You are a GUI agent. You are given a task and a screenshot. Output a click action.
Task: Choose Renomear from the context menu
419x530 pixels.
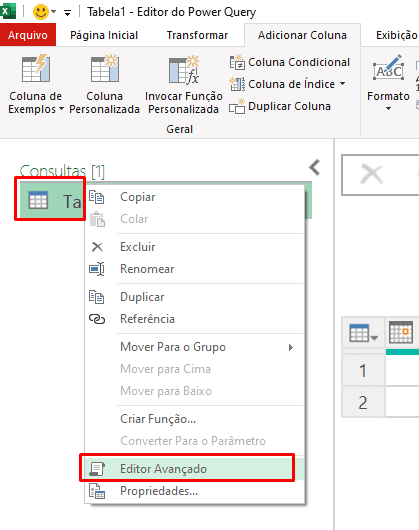pos(195,269)
